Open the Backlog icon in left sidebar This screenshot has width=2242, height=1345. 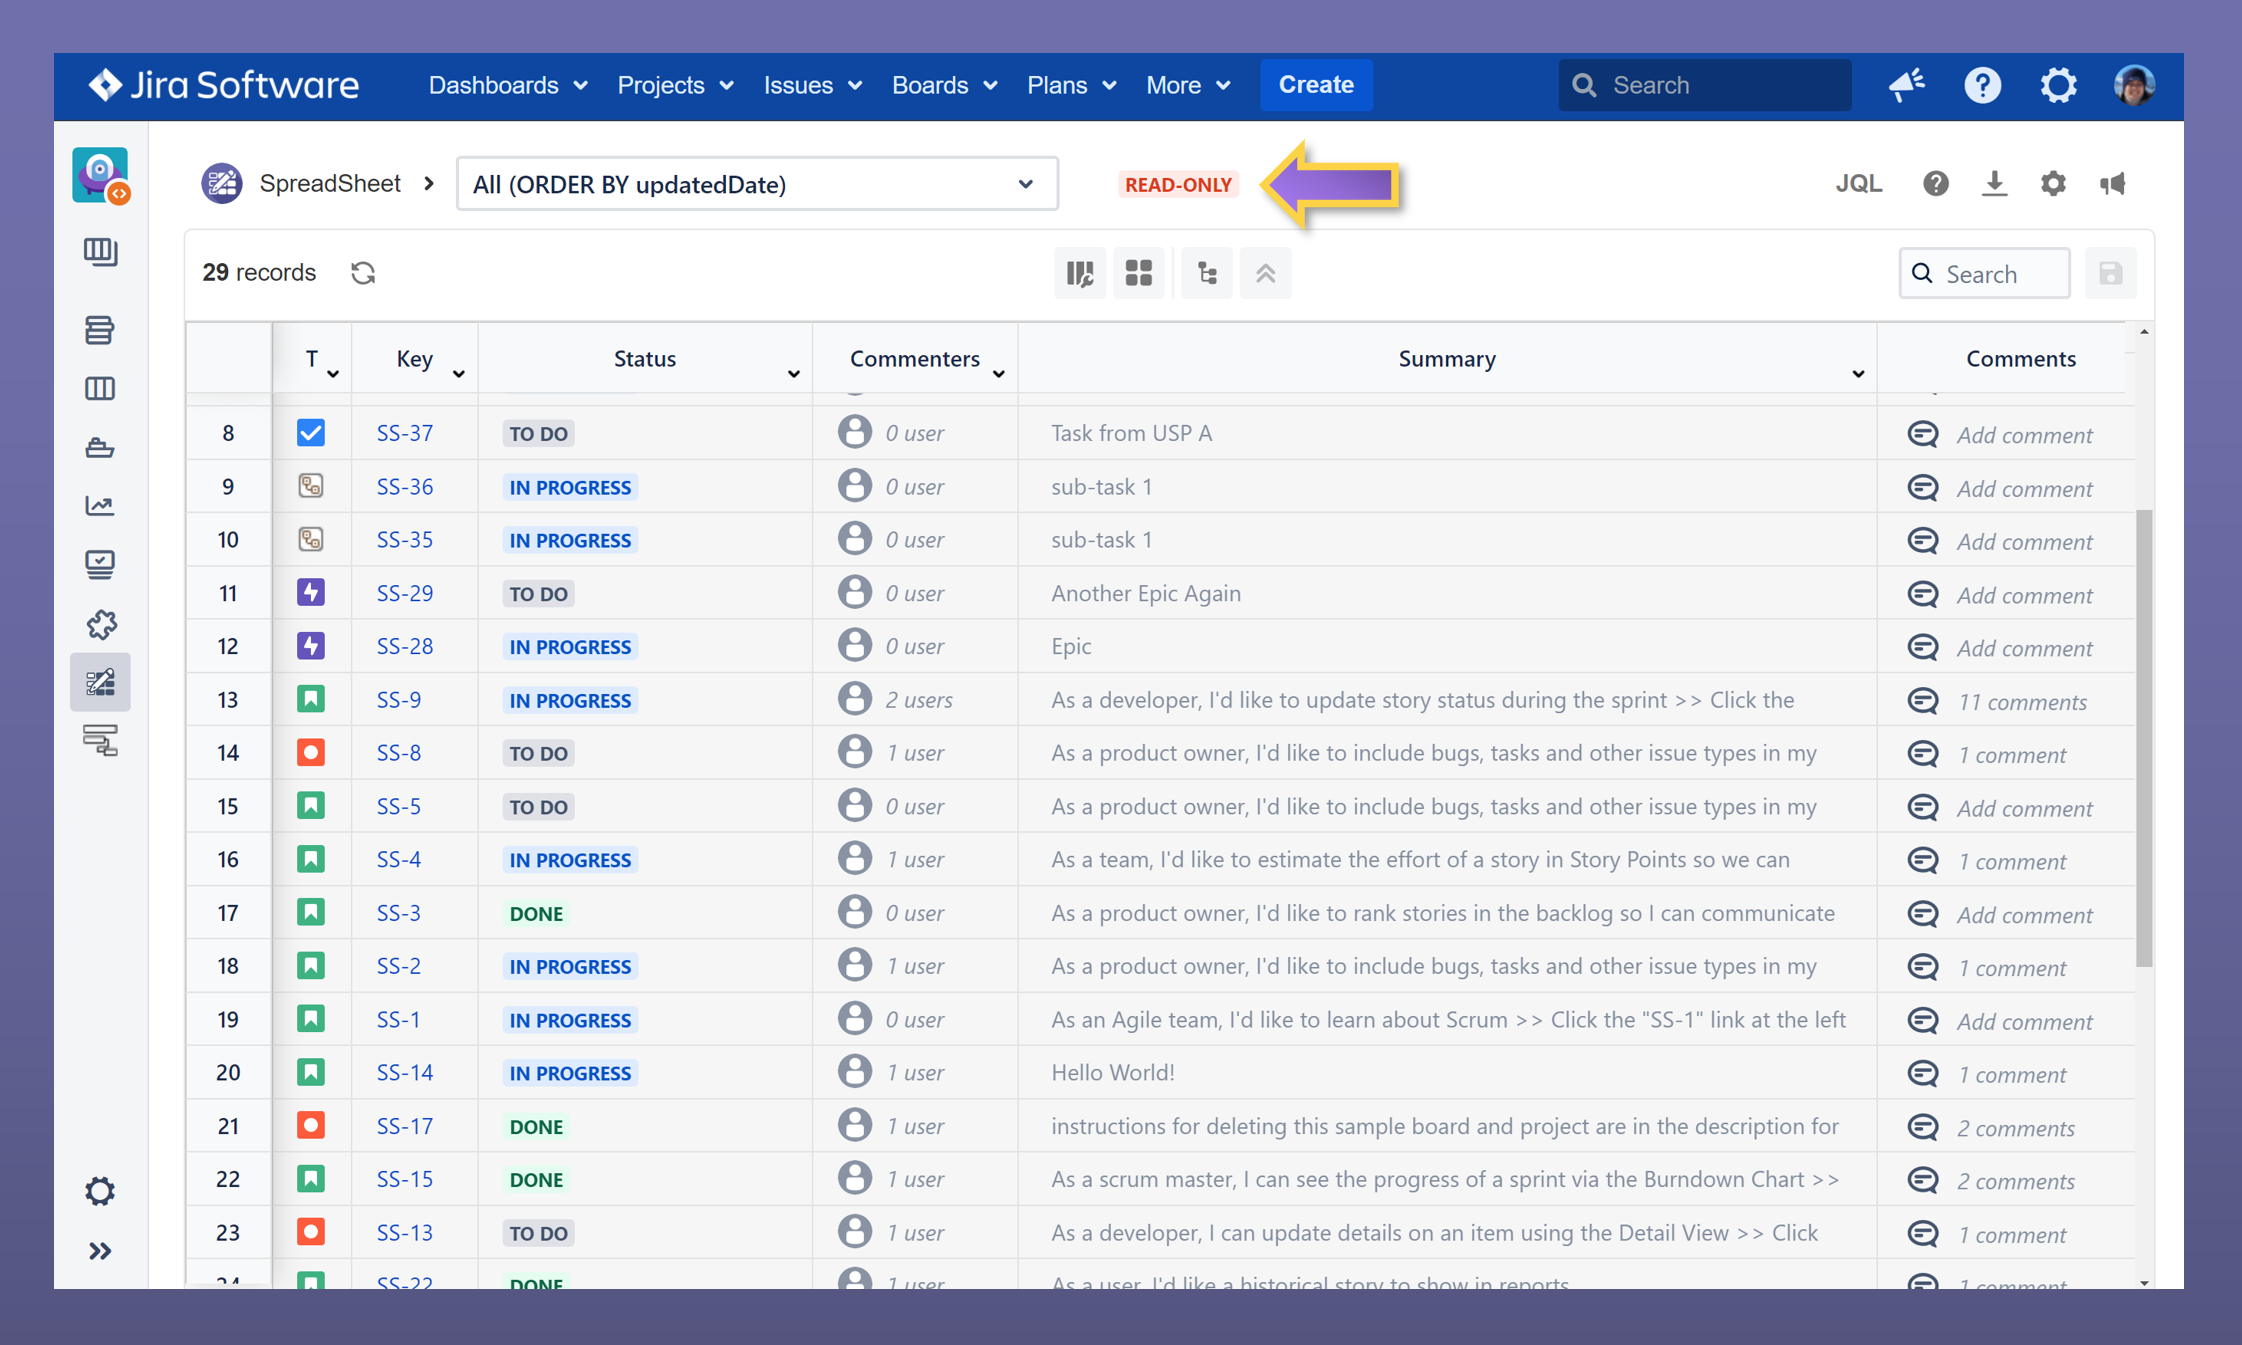[100, 330]
